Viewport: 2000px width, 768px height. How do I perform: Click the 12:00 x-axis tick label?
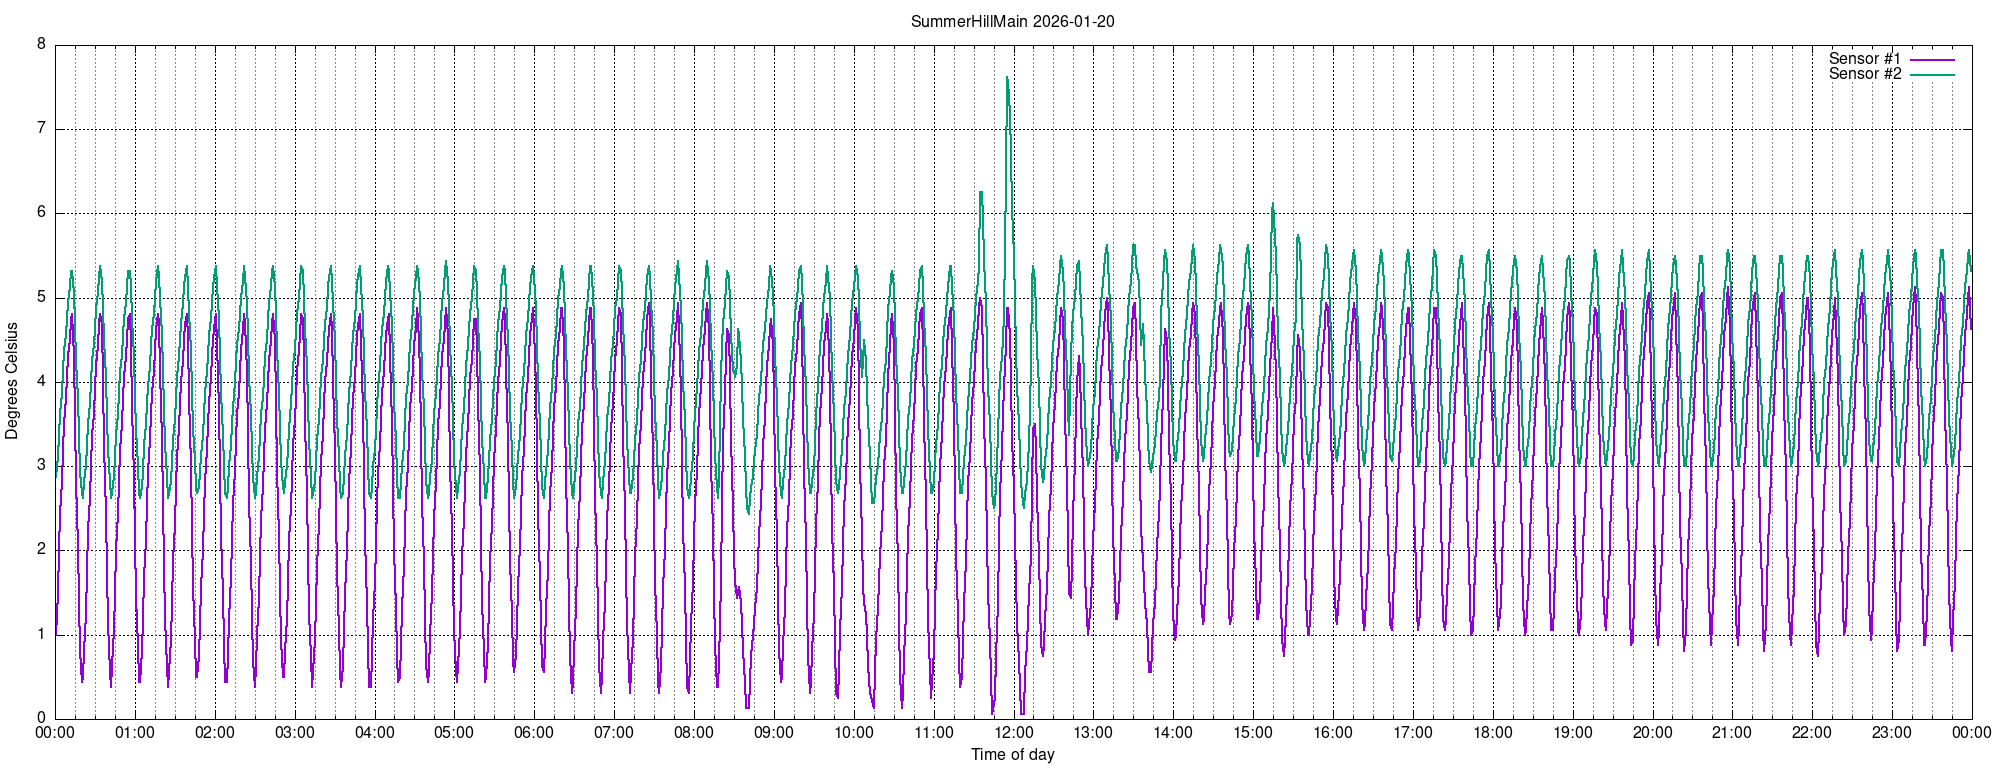1013,733
